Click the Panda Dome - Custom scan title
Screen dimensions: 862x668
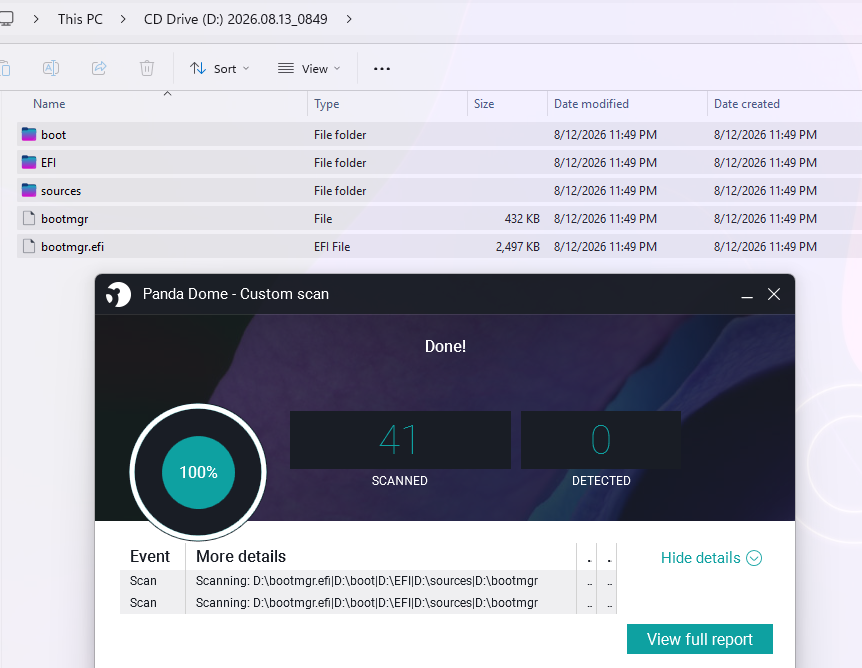tap(236, 294)
